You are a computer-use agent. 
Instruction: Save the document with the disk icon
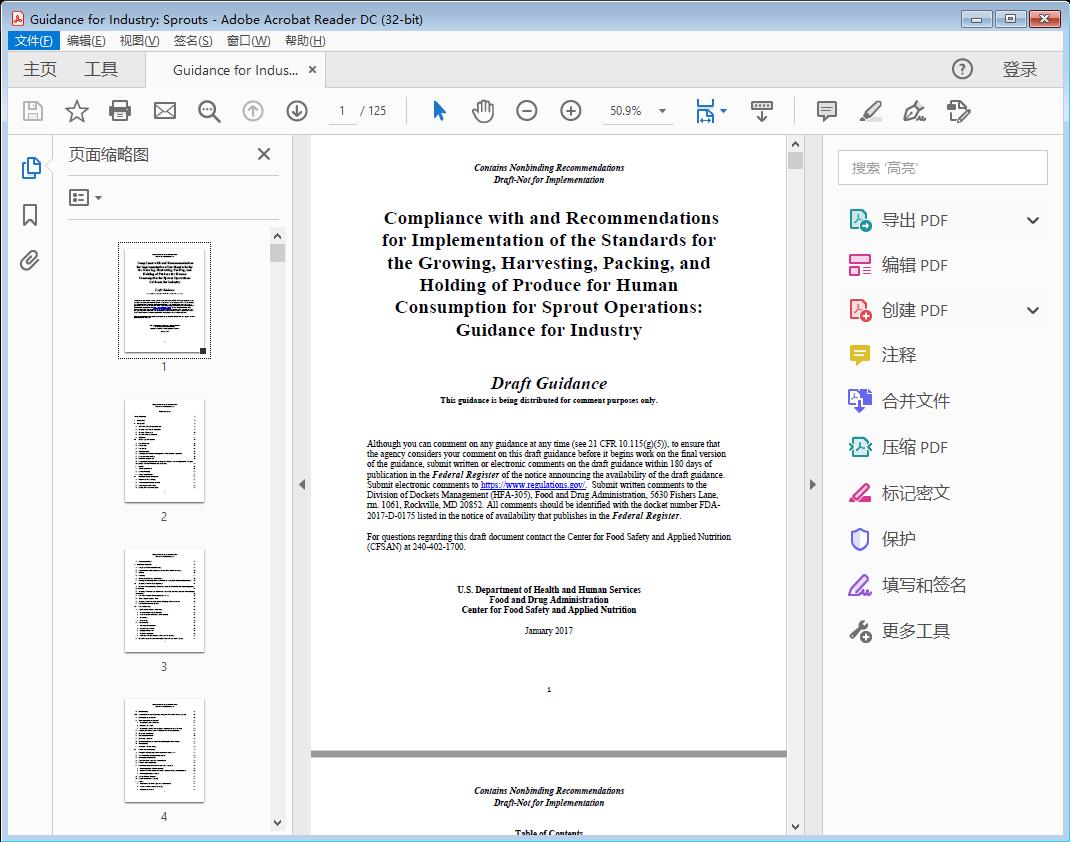point(32,111)
